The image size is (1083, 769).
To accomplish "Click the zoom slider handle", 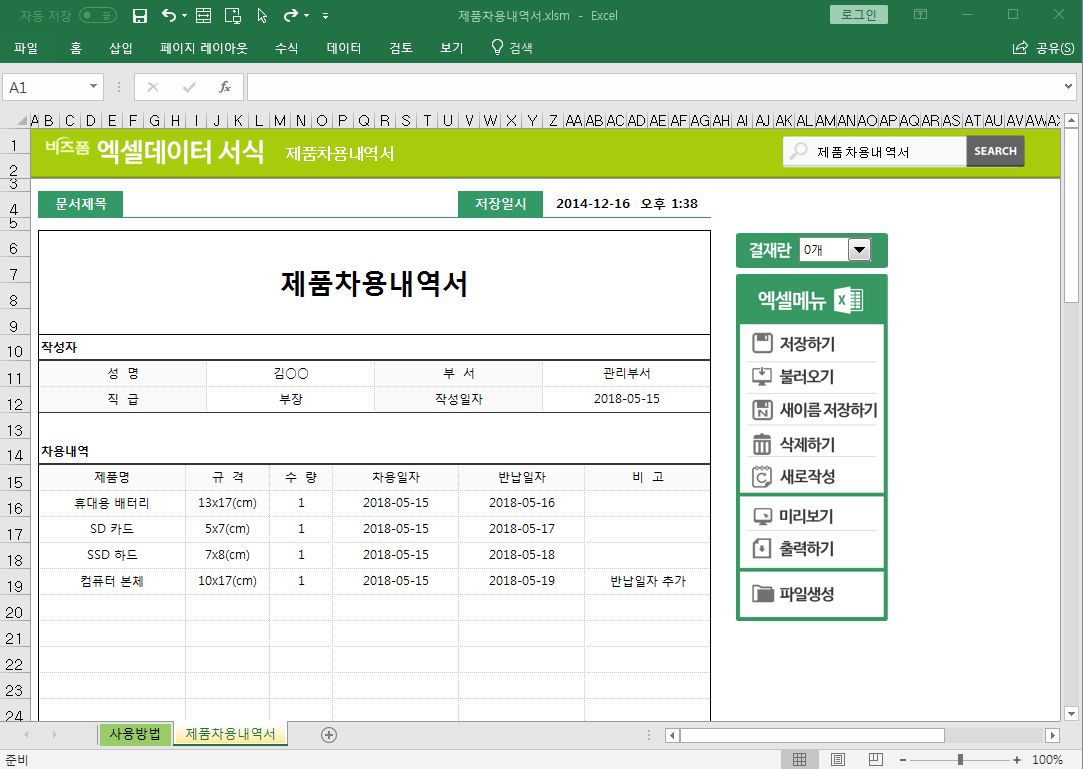I will pos(960,760).
